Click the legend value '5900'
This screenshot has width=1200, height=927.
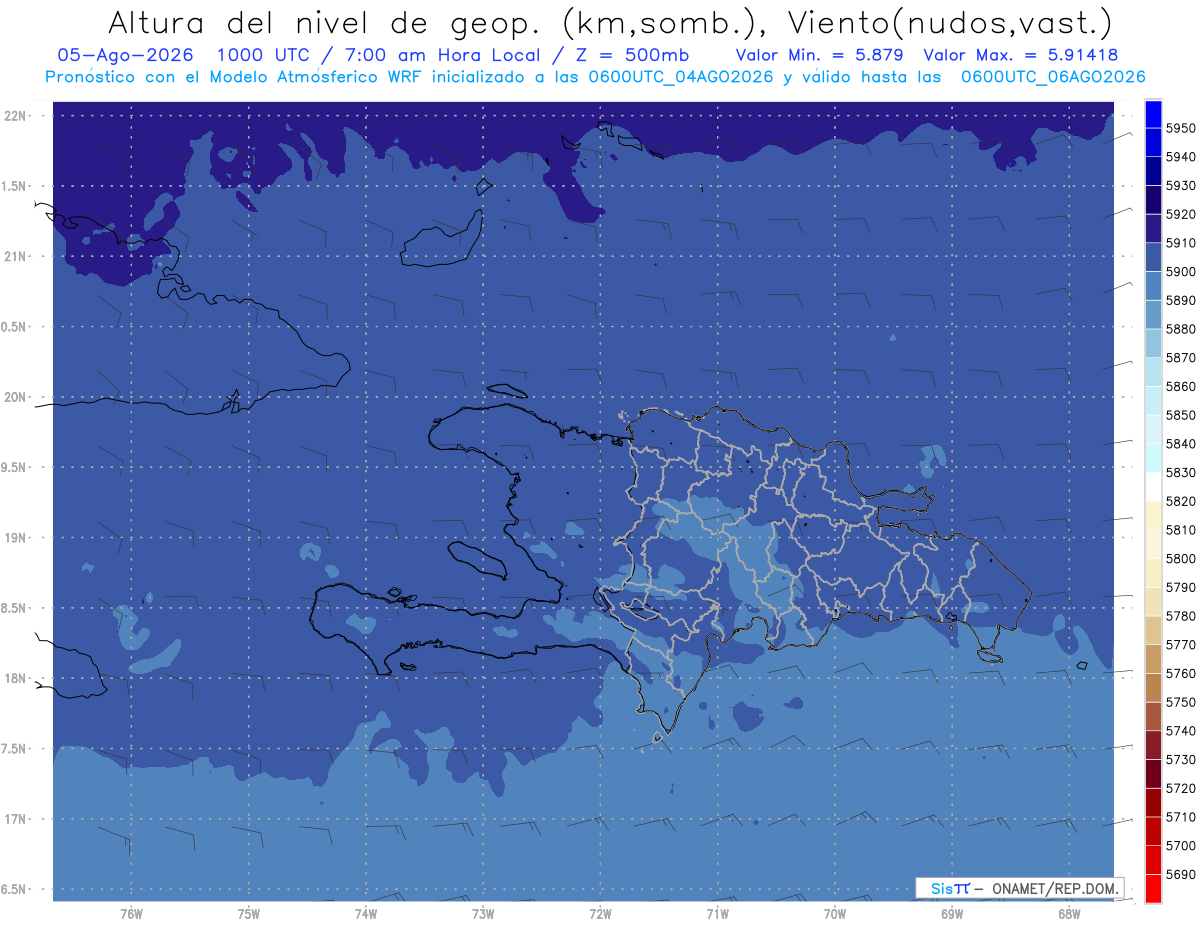point(1180,271)
